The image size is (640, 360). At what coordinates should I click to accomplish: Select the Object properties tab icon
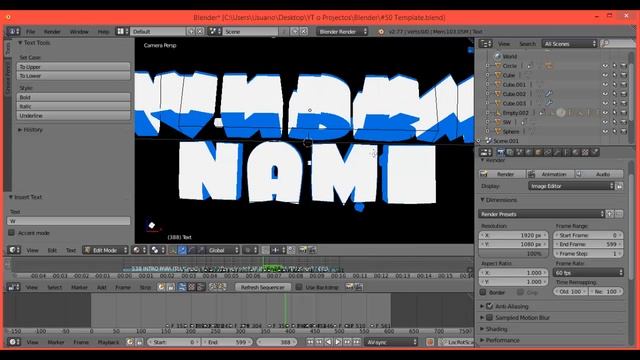tap(538, 152)
